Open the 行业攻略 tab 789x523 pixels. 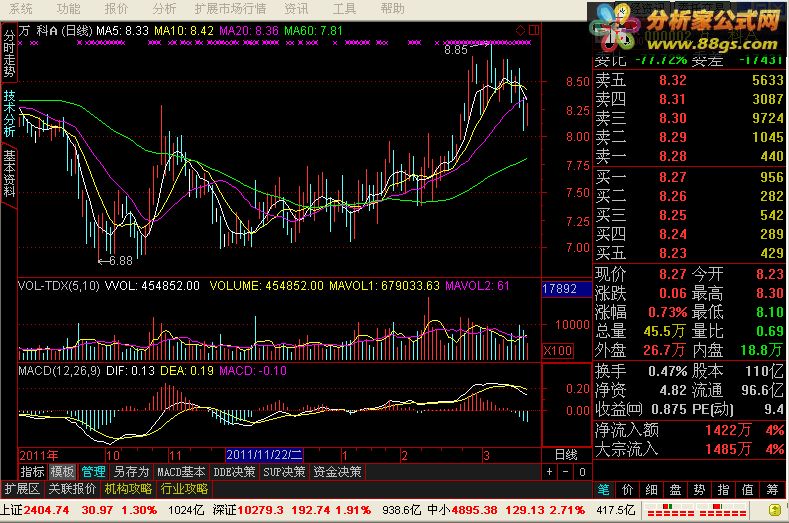tap(184, 489)
